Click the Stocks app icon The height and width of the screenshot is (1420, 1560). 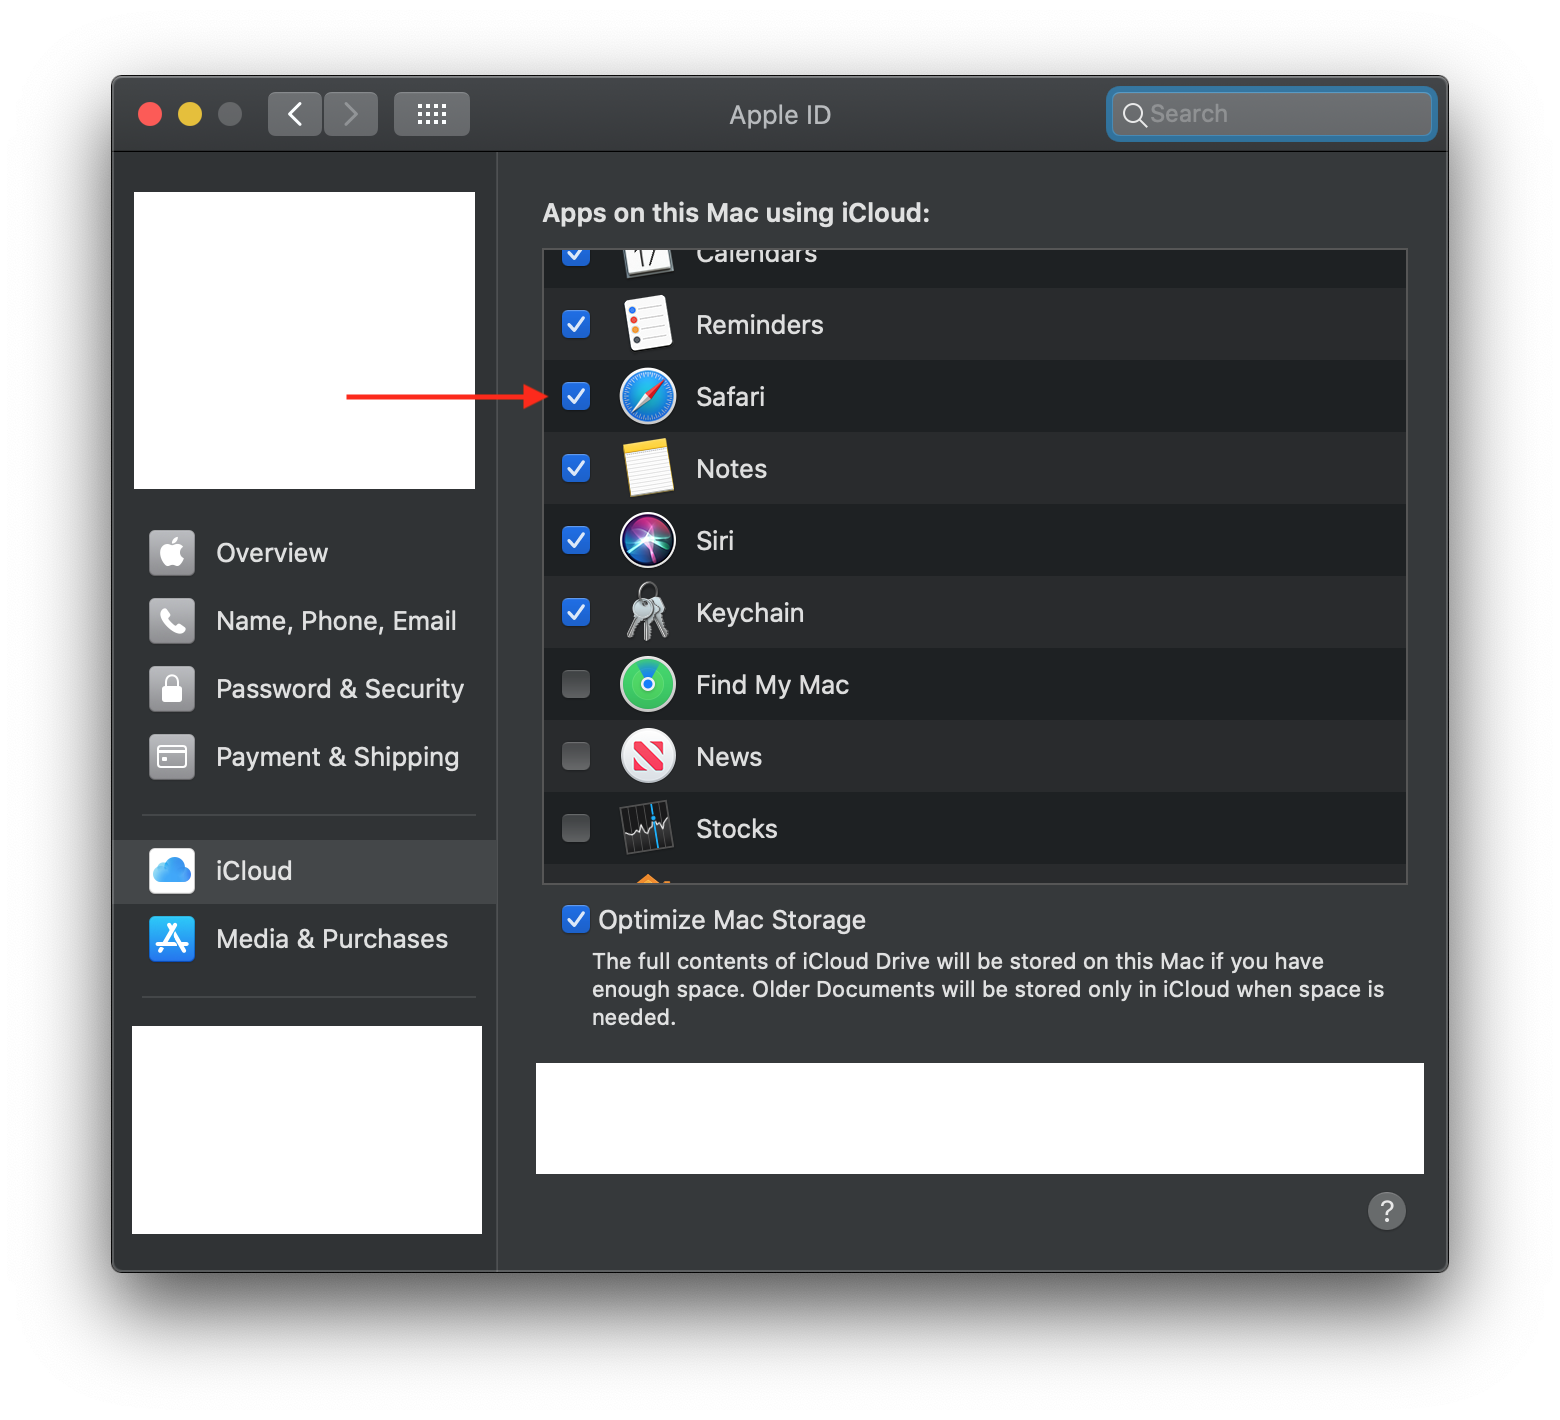pos(648,828)
